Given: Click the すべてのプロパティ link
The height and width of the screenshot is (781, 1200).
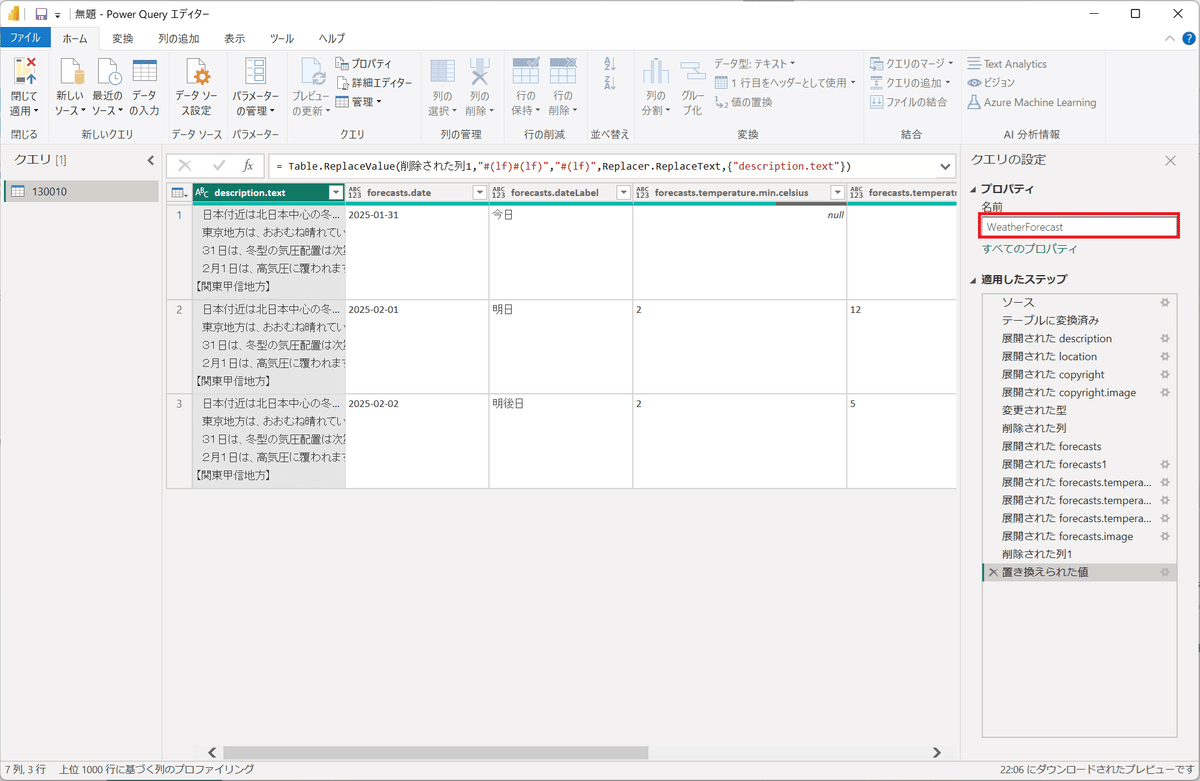Looking at the screenshot, I should 1029,248.
